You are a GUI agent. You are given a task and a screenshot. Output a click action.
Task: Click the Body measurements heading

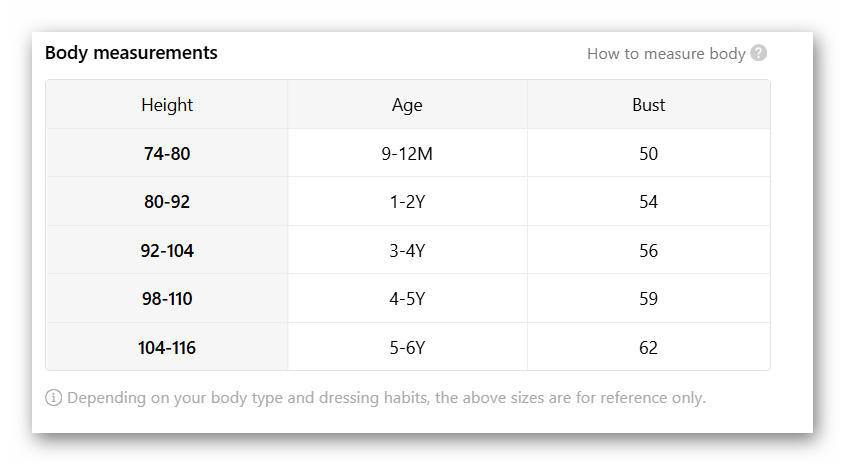click(x=131, y=52)
